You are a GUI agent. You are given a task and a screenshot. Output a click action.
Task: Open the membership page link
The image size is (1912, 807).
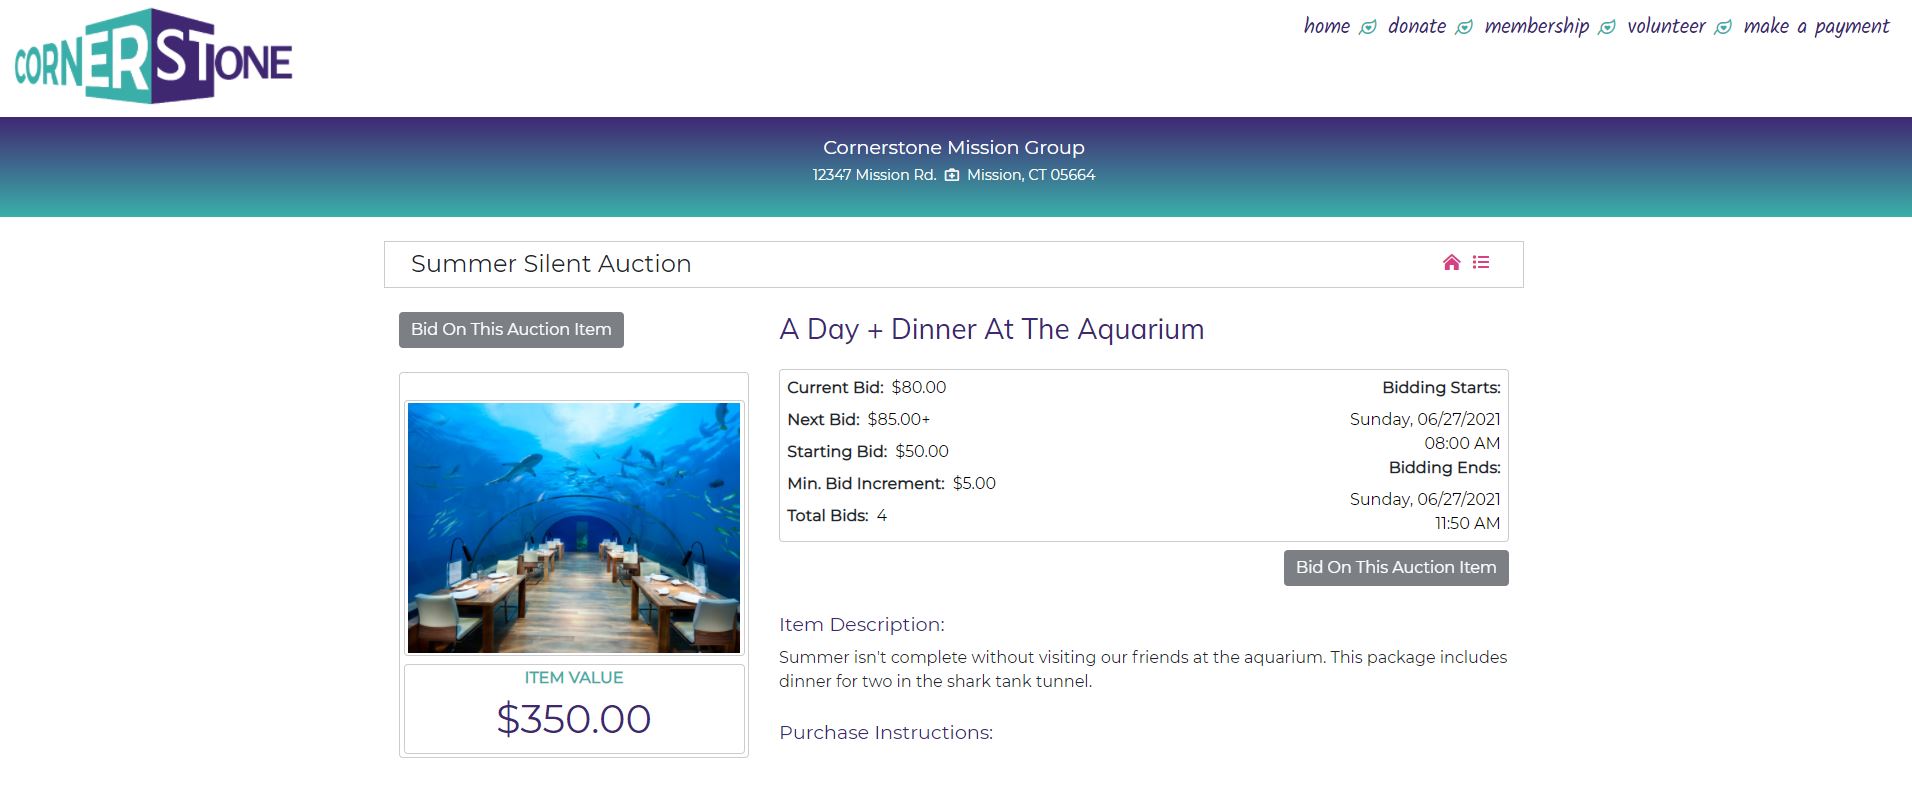pyautogui.click(x=1536, y=26)
